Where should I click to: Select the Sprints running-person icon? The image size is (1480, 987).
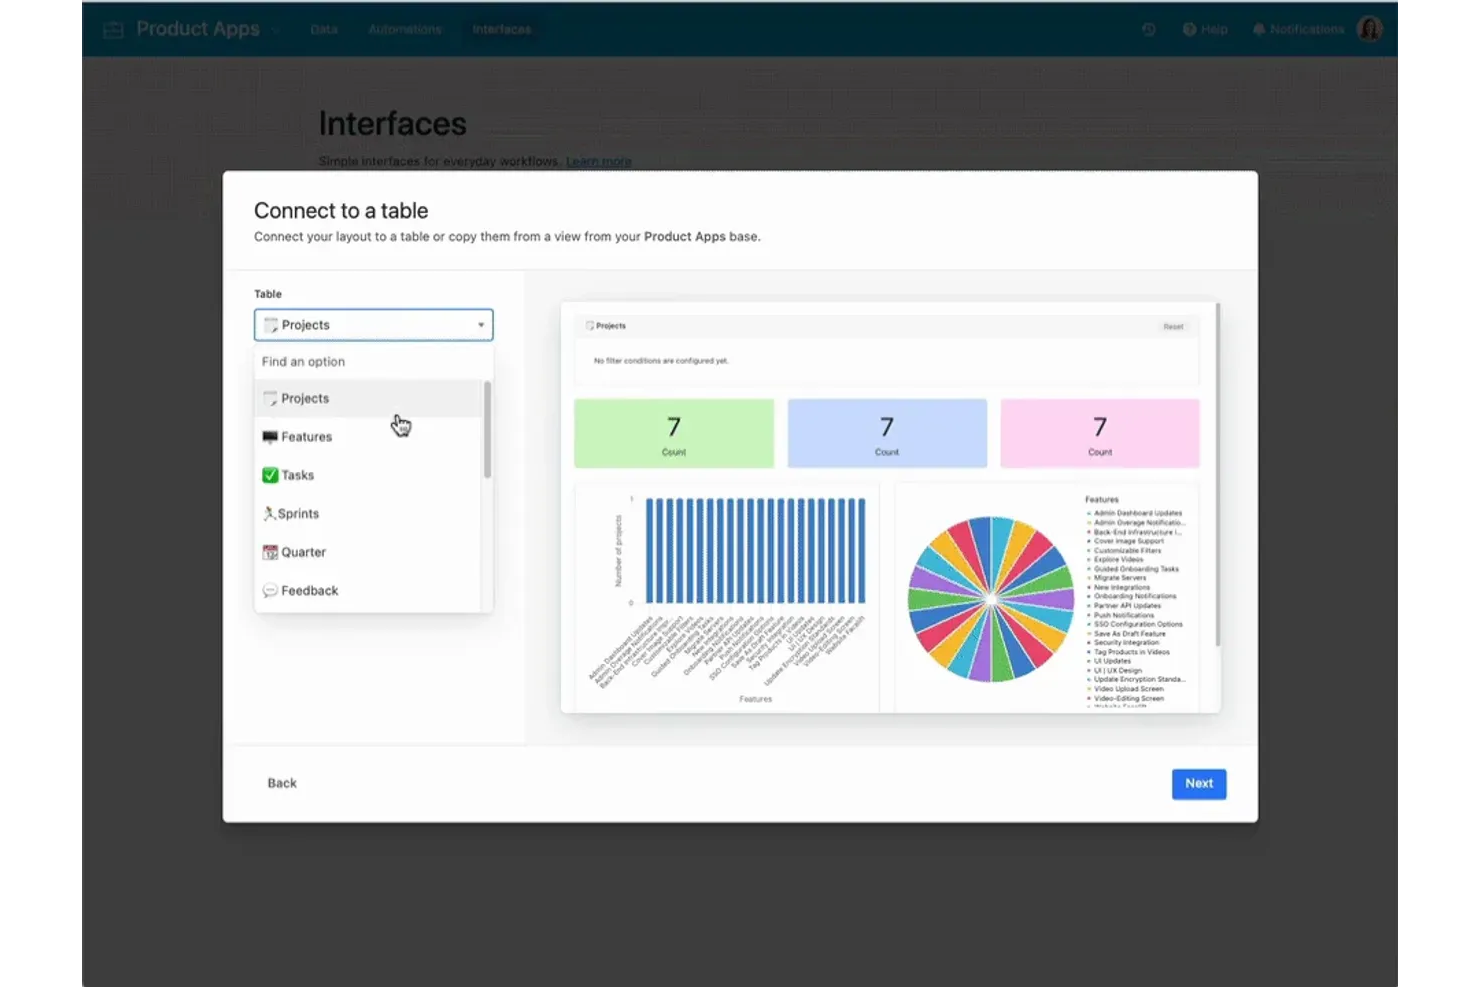pyautogui.click(x=268, y=513)
